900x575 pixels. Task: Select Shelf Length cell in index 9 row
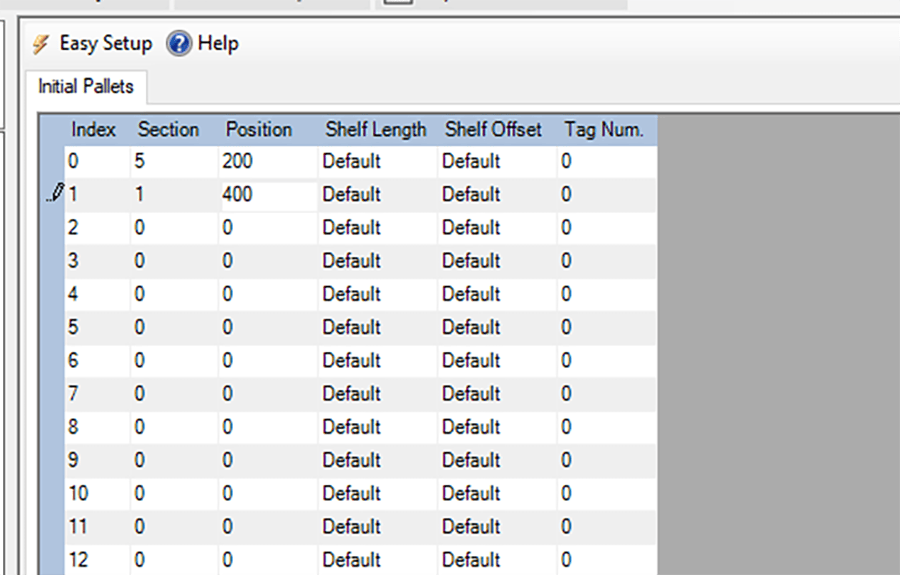click(378, 461)
